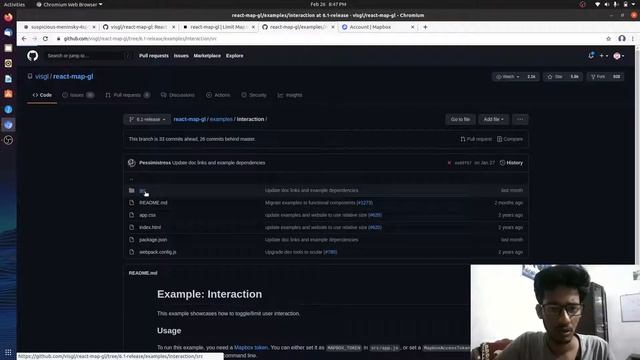This screenshot has width=640, height=360.
Task: Open the Show Applications grid
Action: [x=8, y=352]
